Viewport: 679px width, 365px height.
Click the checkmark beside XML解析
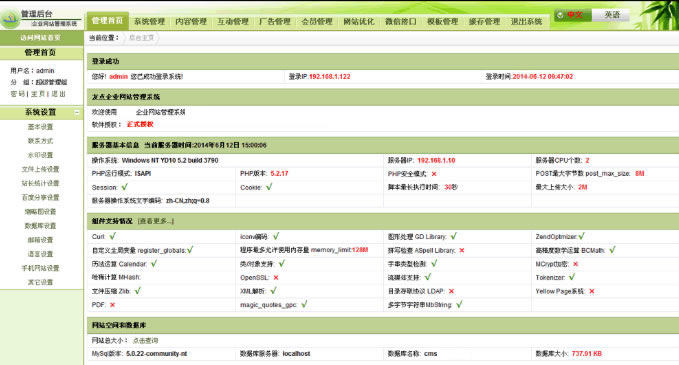click(x=273, y=291)
